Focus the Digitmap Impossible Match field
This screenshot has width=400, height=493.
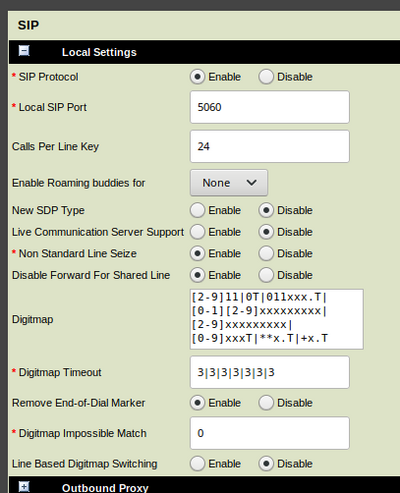pyautogui.click(x=270, y=433)
